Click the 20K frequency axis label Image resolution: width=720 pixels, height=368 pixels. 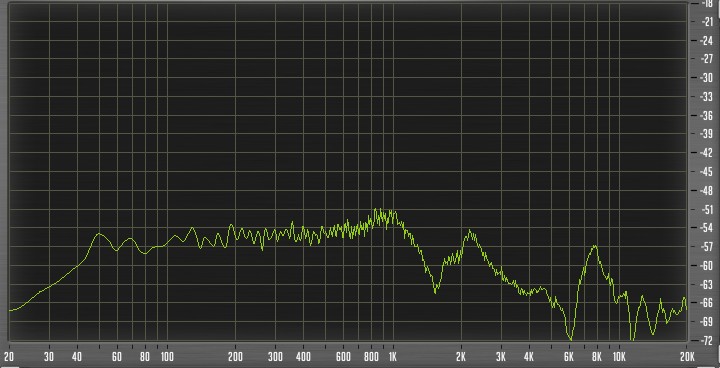pyautogui.click(x=687, y=357)
